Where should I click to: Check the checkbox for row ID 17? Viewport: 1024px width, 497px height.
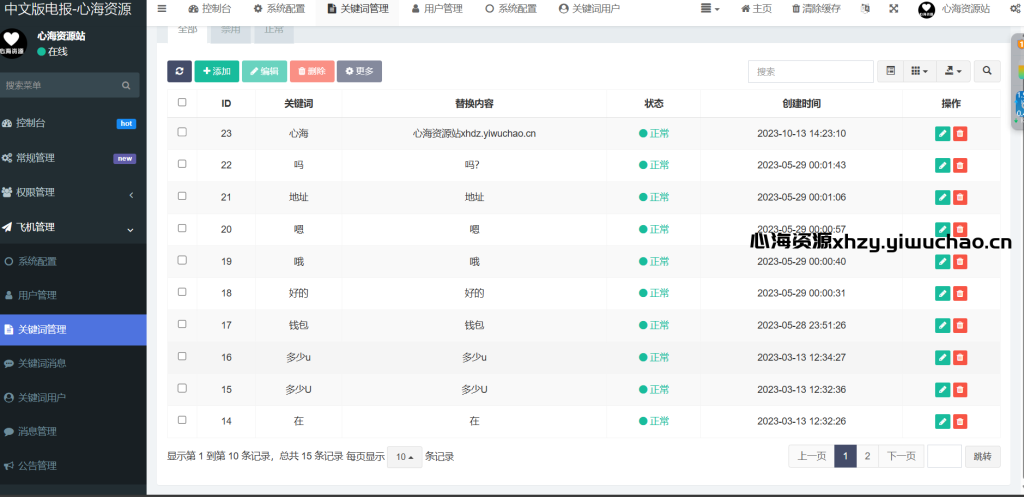tap(182, 324)
